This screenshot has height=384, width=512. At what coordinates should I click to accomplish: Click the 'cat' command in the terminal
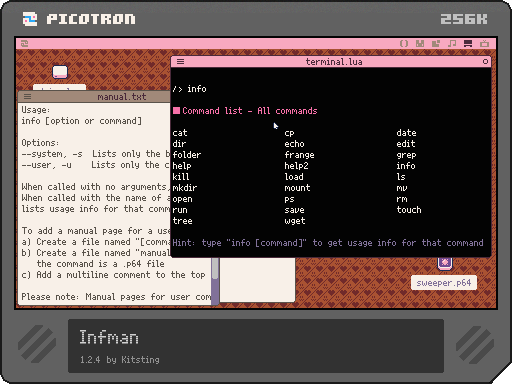(x=180, y=133)
